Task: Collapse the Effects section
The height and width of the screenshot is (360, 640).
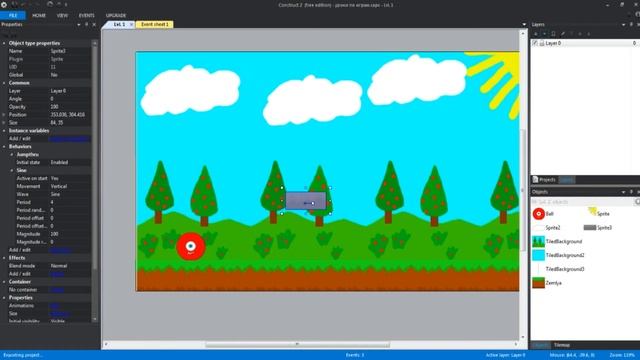Action: [4, 258]
